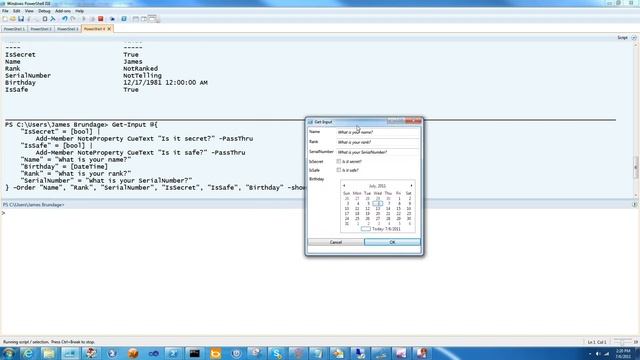This screenshot has width=640, height=360.
Task: Show script pane right layout icon
Action: (144, 19)
